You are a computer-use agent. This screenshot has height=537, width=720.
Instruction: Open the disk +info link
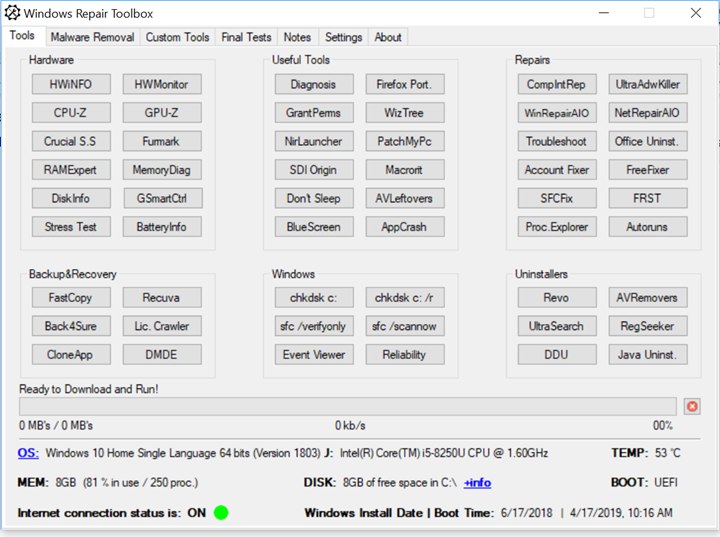(x=477, y=482)
